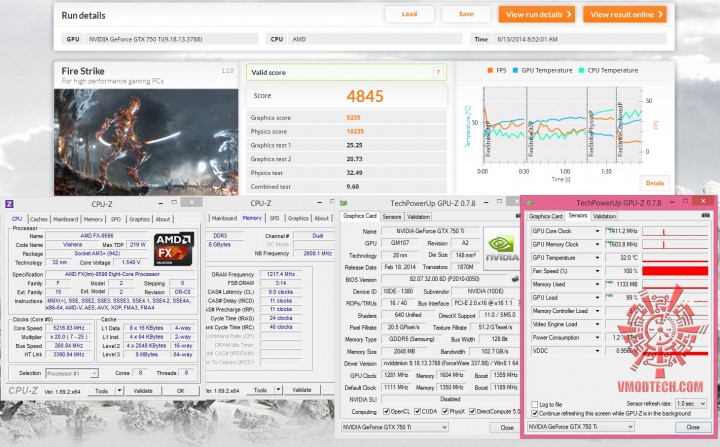
Task: Open the GPU Load sensor dropdown
Action: (597, 298)
